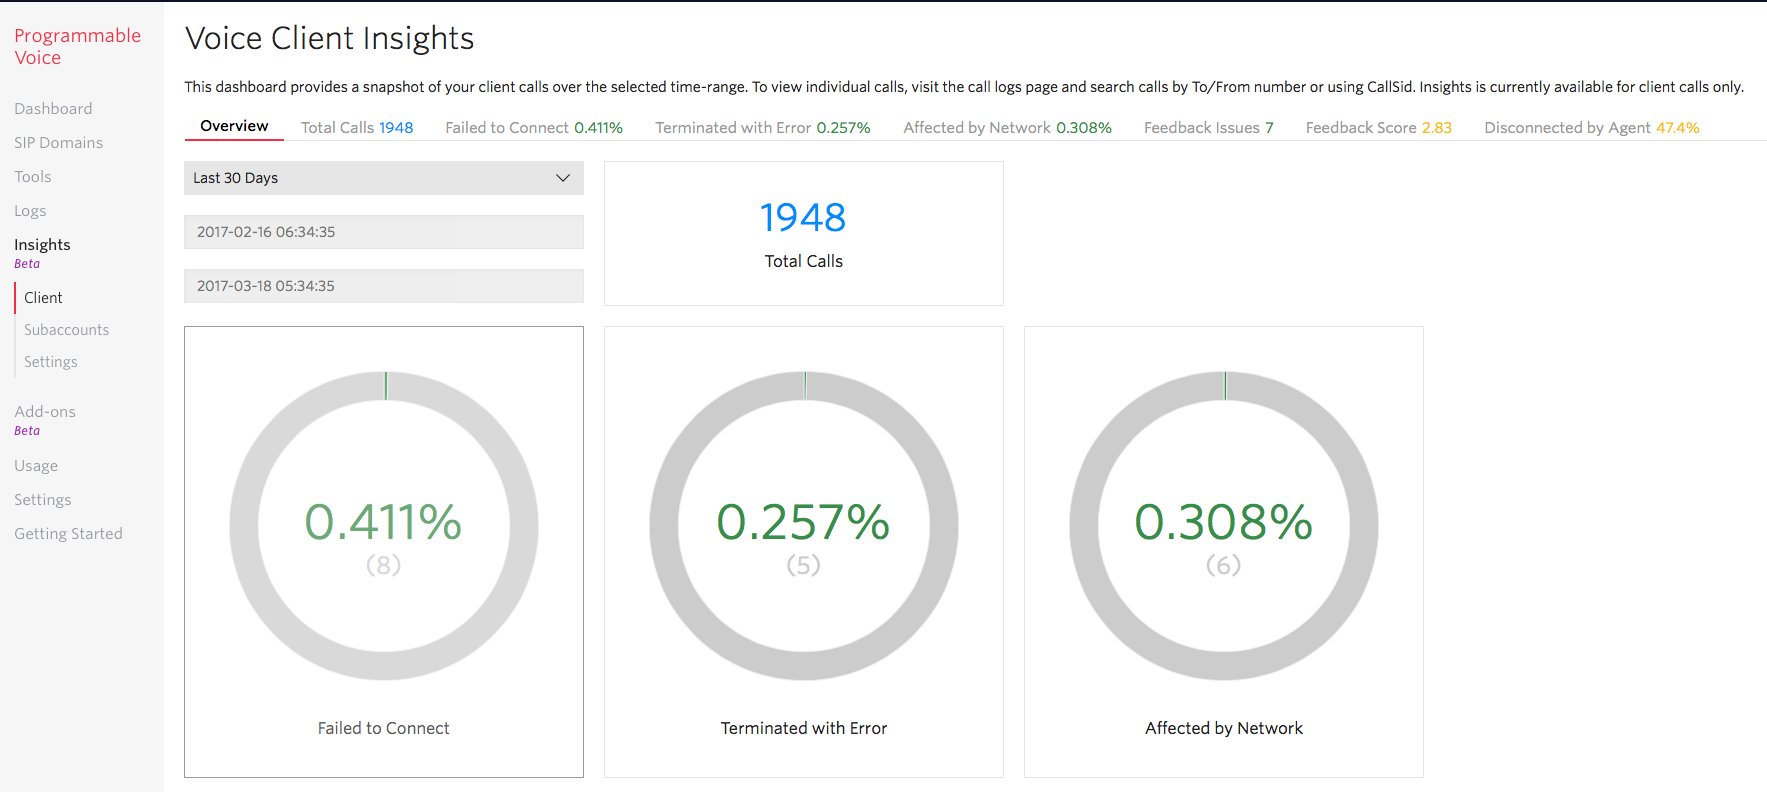This screenshot has height=792, width=1767.
Task: Open SIP Domains section
Action: click(x=58, y=142)
